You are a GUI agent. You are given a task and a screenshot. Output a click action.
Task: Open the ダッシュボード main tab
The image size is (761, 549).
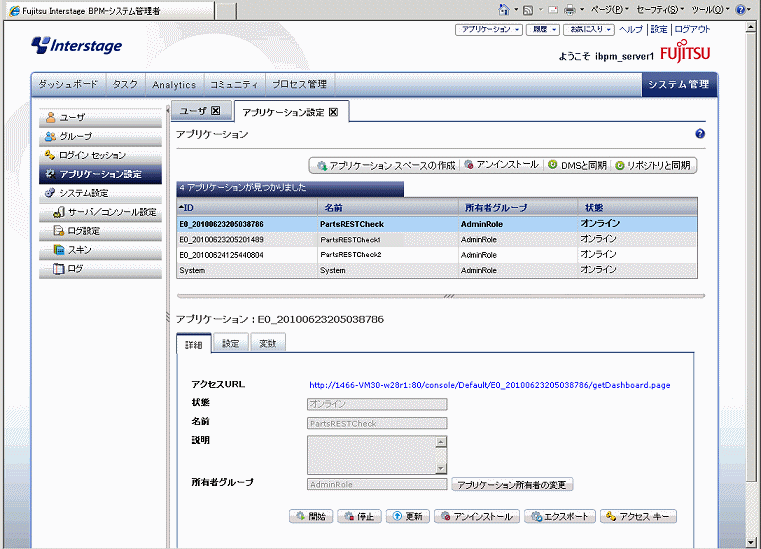point(68,84)
